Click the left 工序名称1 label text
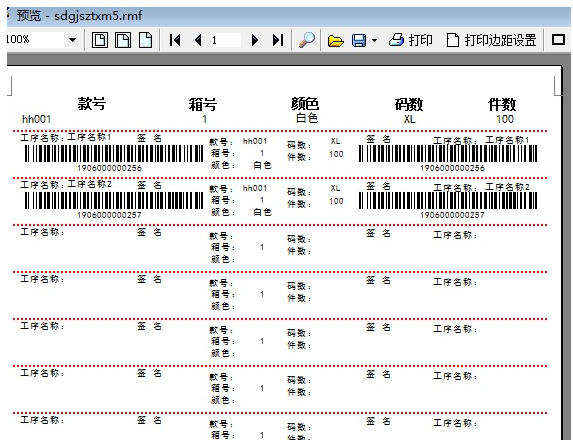Screen dimensions: 573x440 [89, 137]
